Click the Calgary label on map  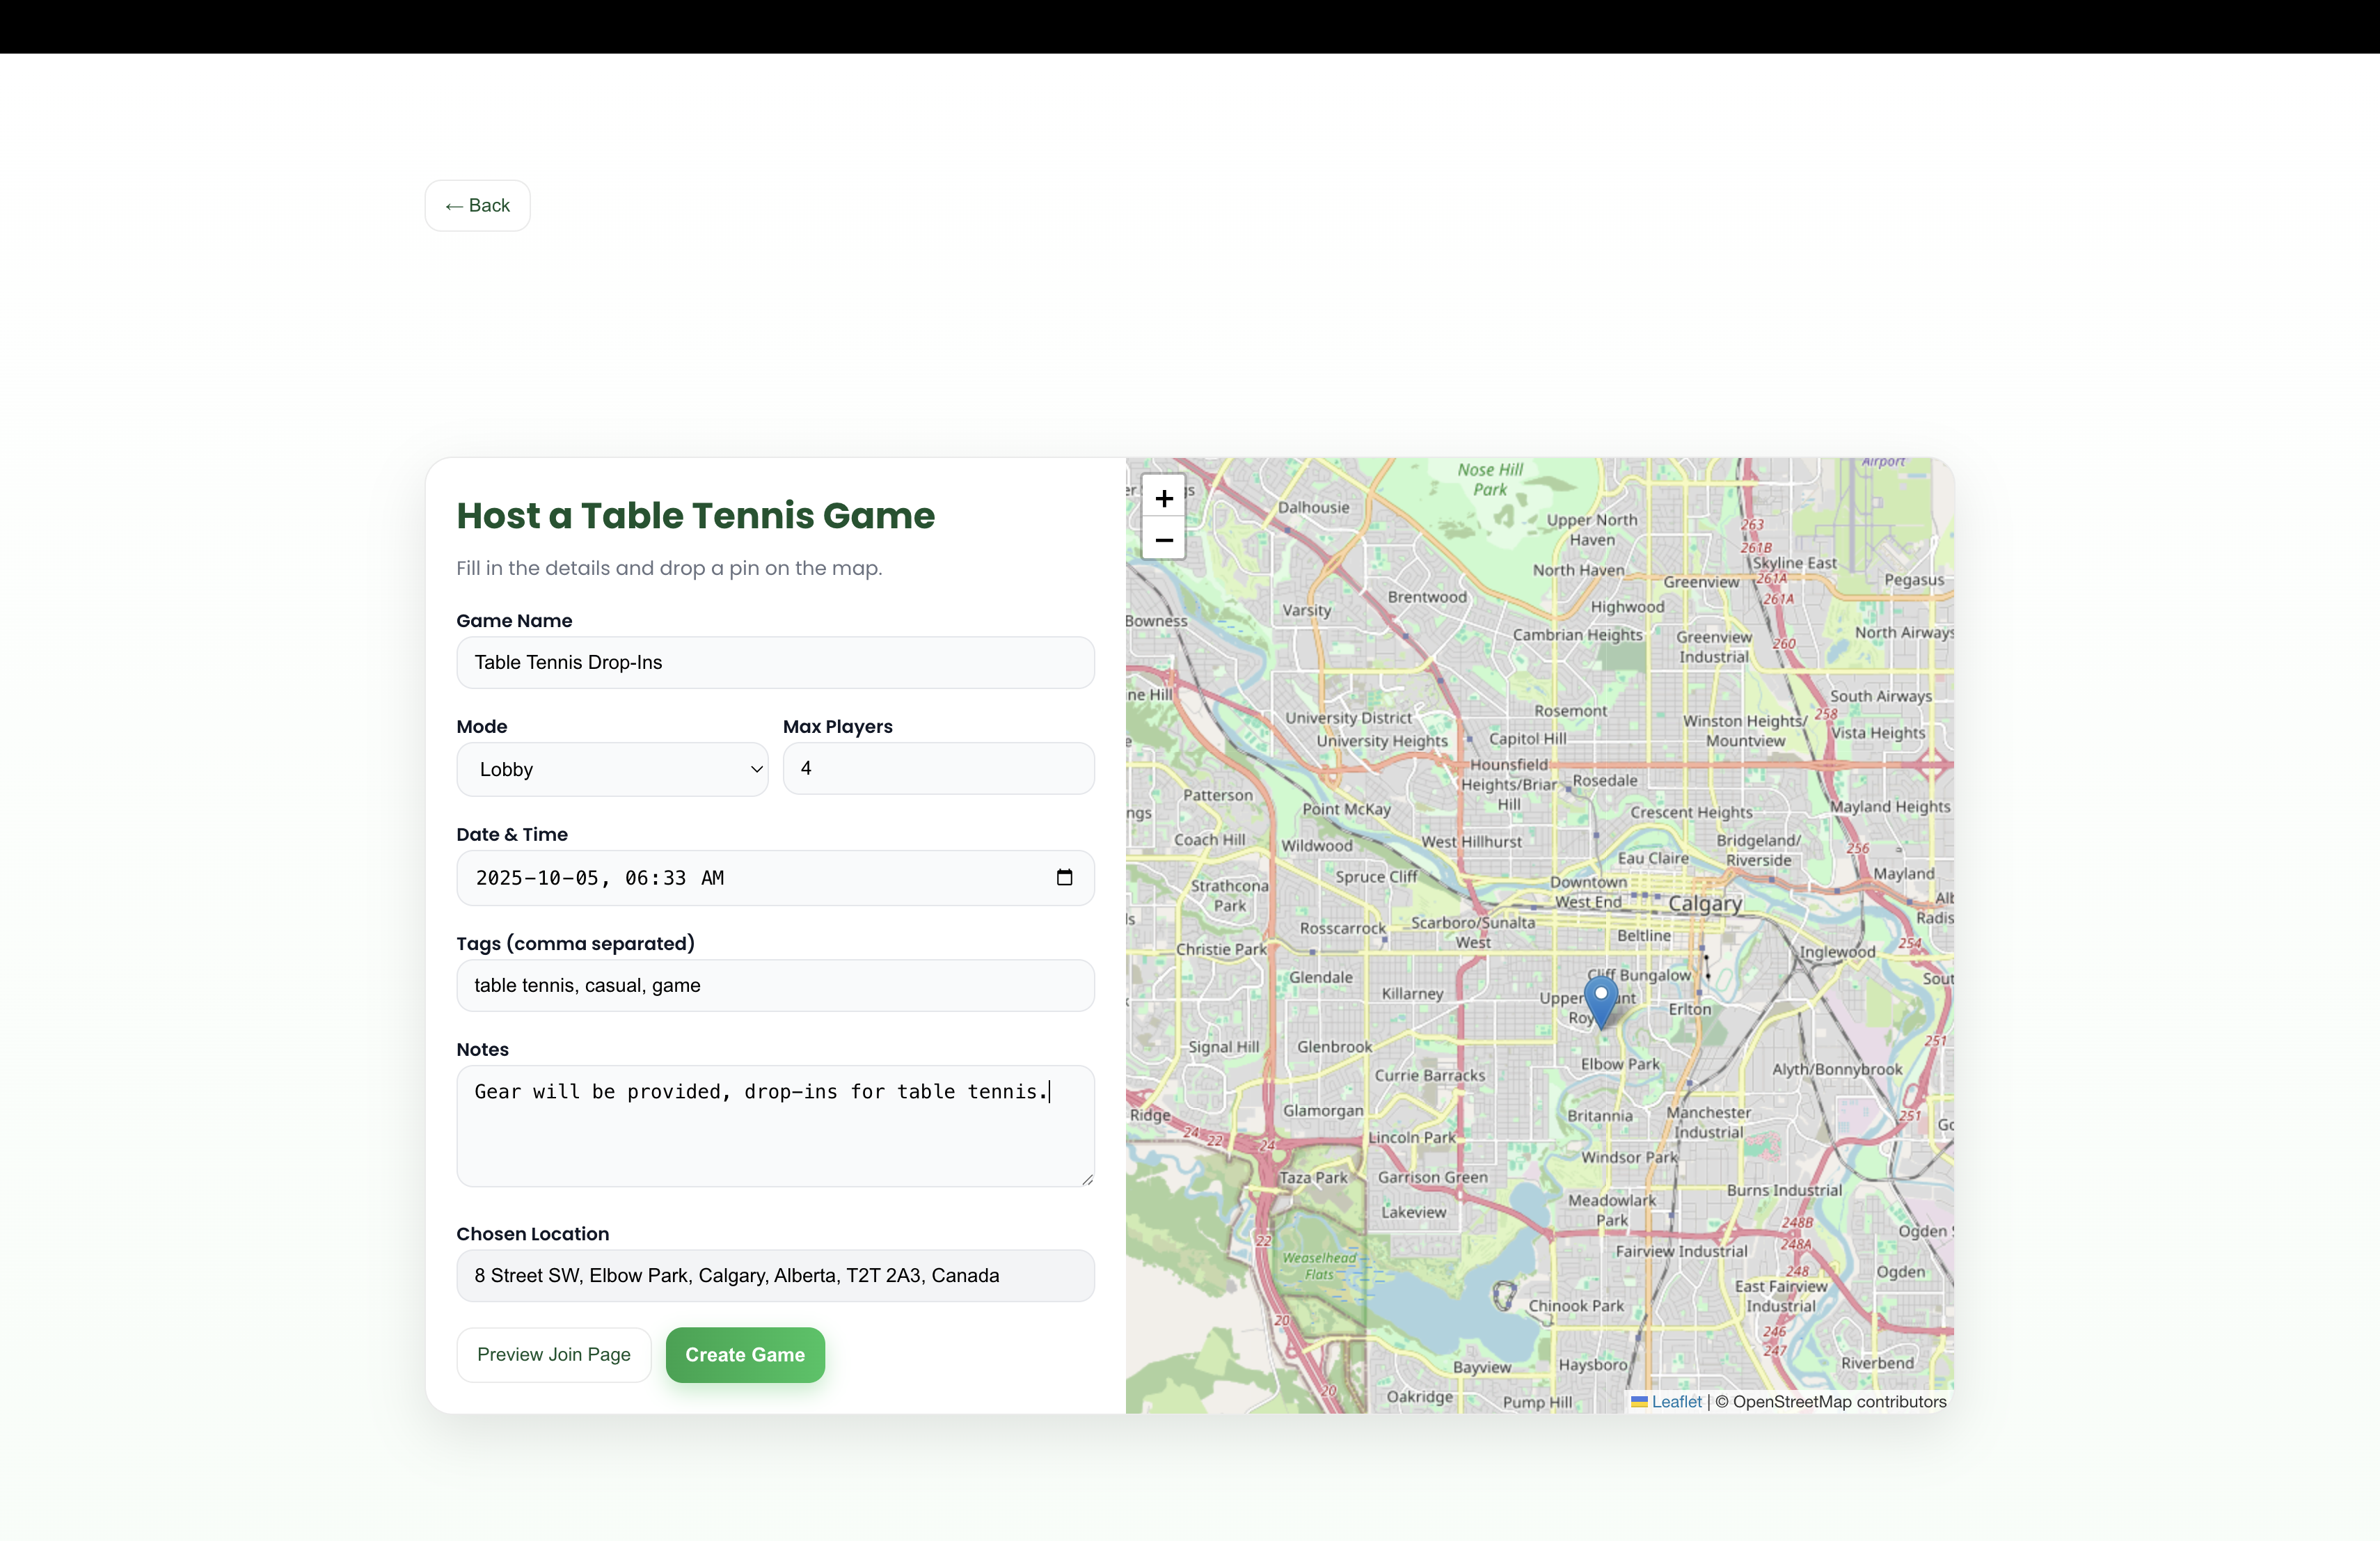[1704, 903]
